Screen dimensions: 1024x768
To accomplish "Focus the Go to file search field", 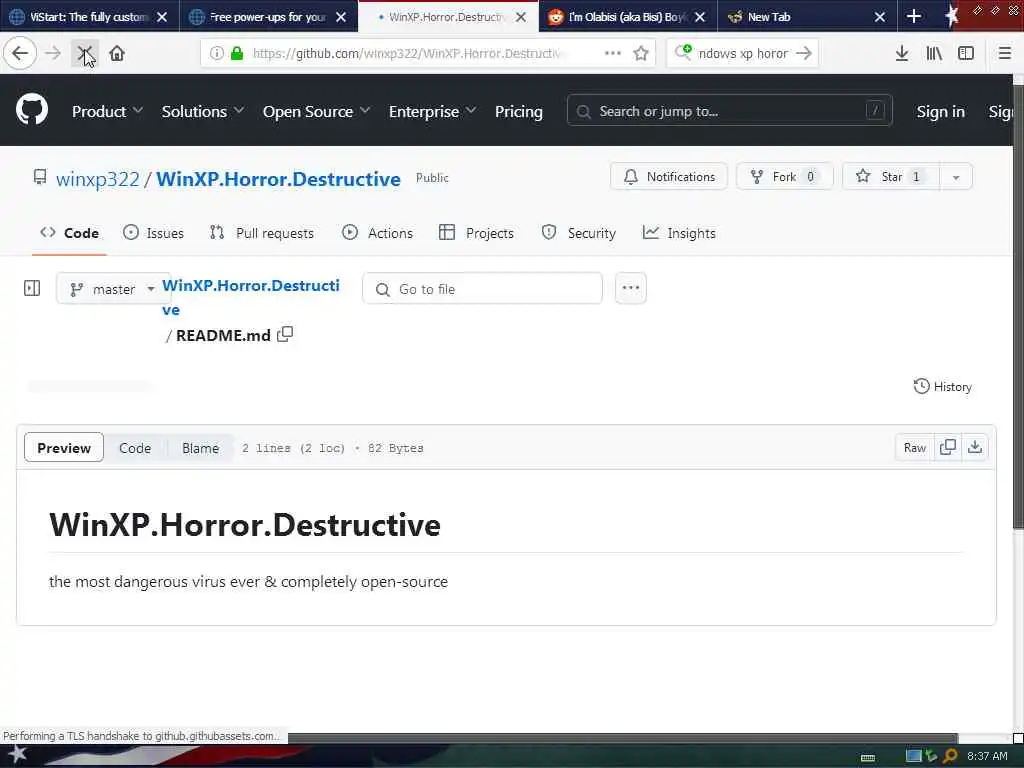I will [x=483, y=289].
